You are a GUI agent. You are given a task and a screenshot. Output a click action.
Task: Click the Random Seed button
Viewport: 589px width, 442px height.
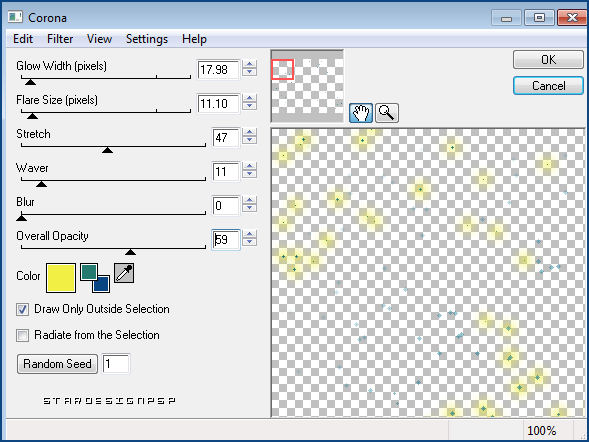[x=57, y=364]
